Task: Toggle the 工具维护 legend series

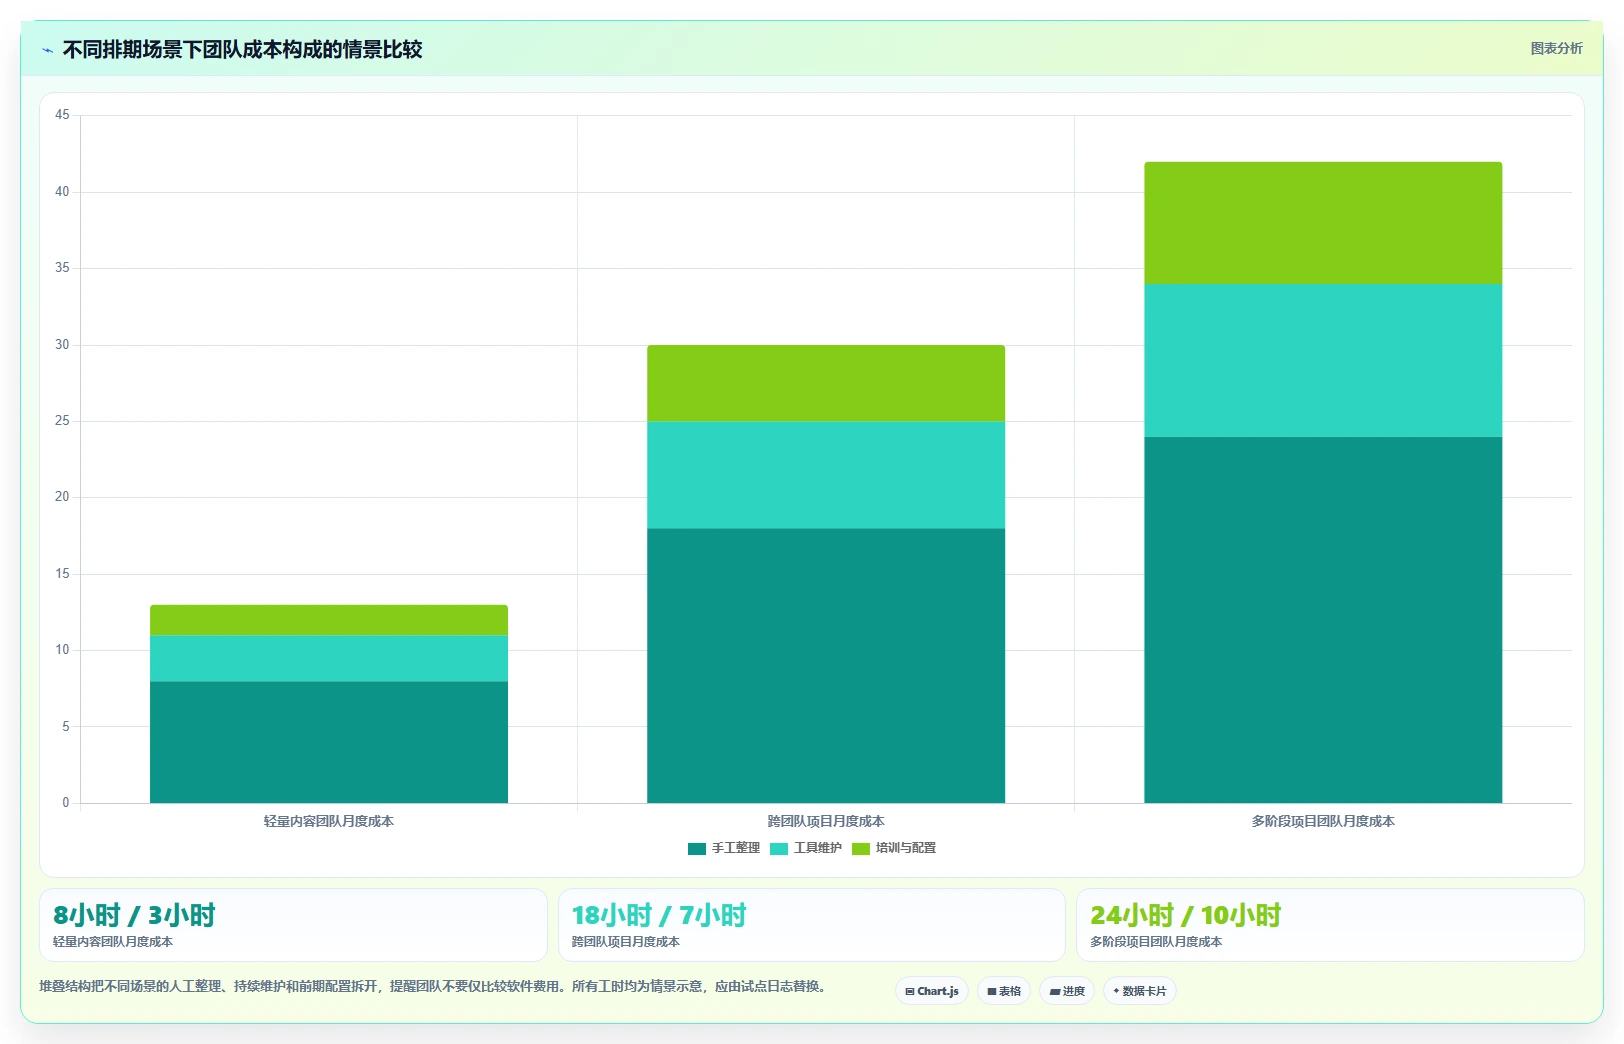Action: (806, 848)
